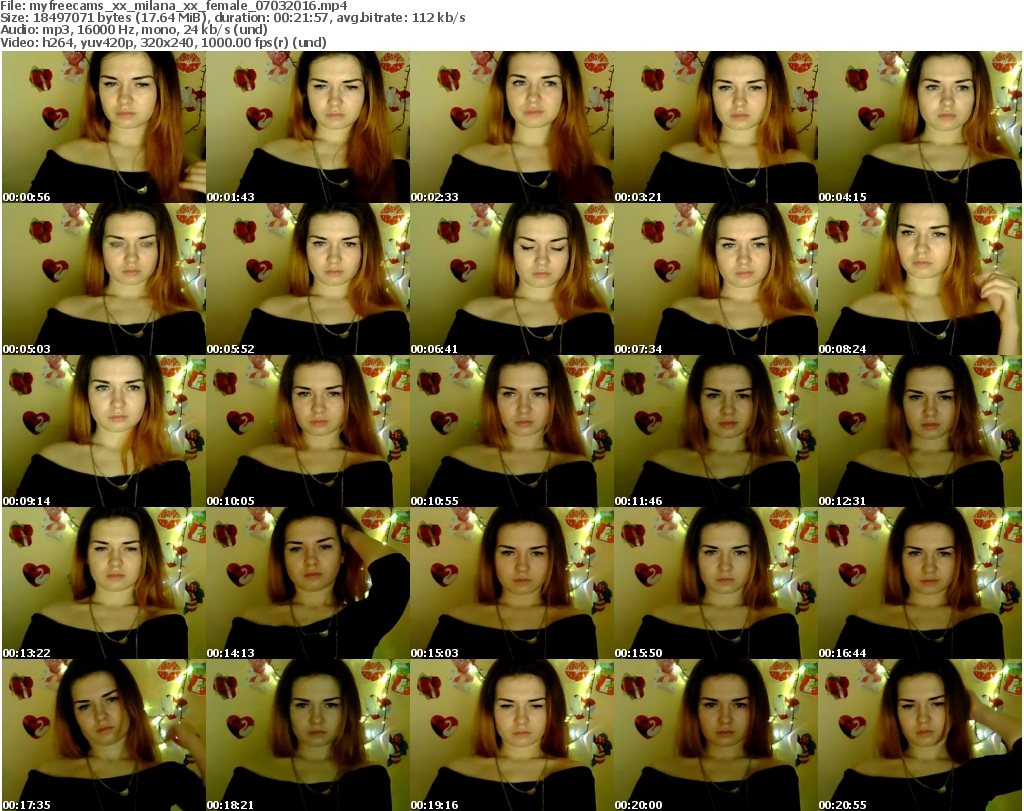Choose the frame marked 00:12:31

[x=919, y=431]
